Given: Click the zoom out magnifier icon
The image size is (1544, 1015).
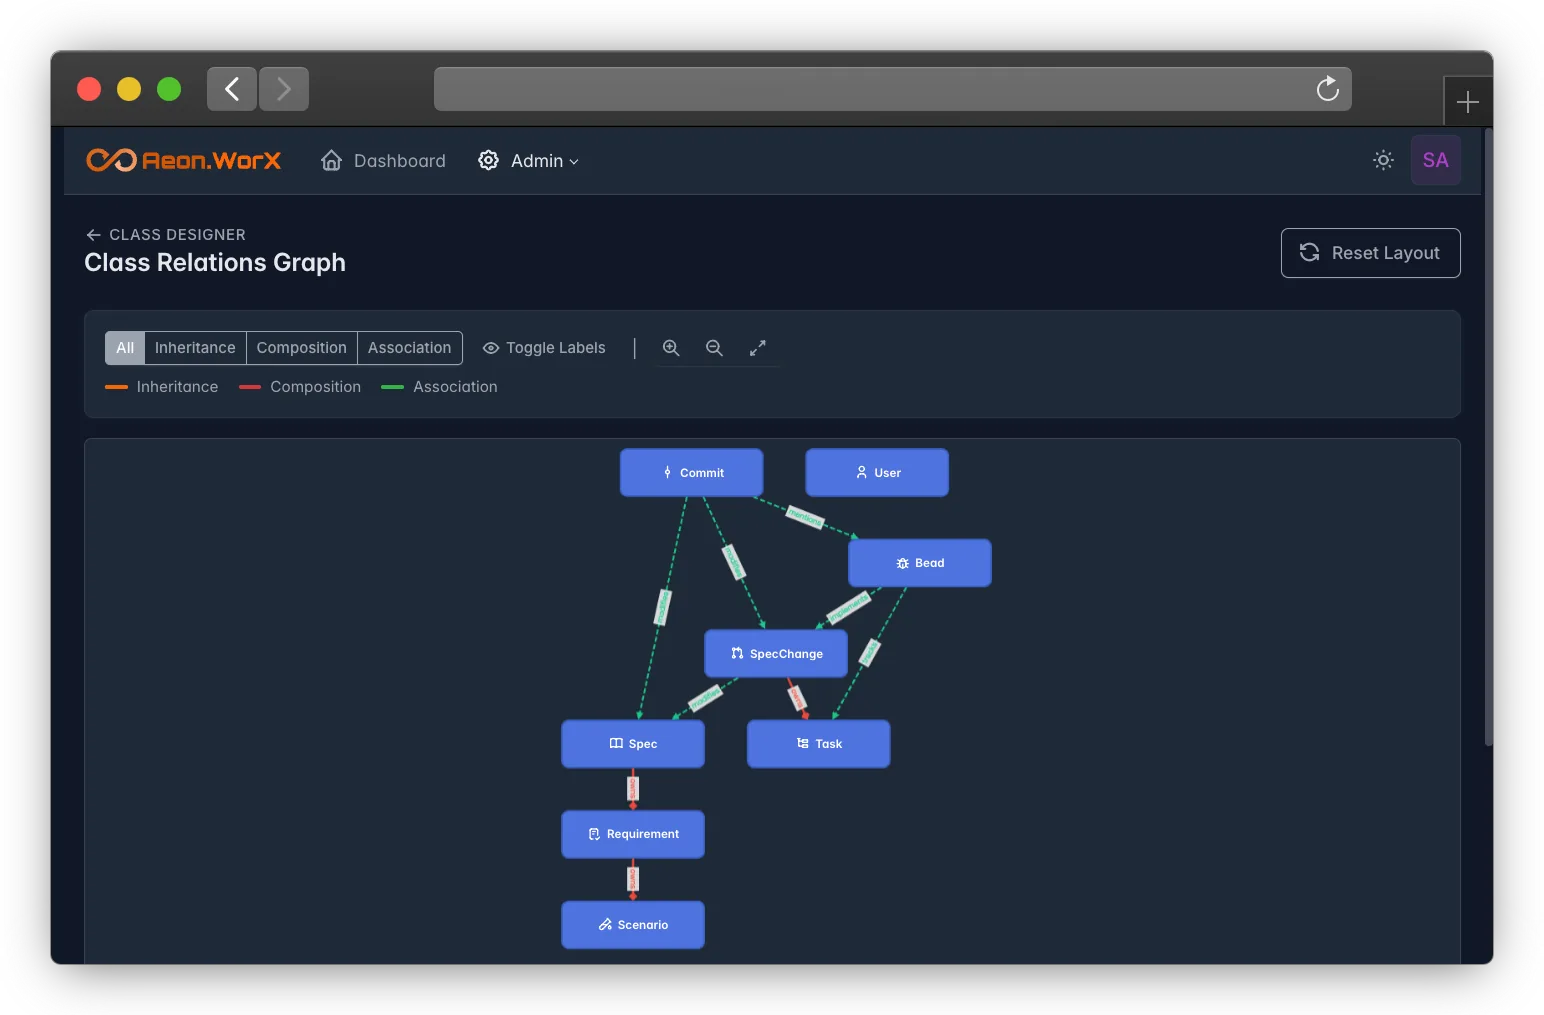Looking at the screenshot, I should pos(714,348).
